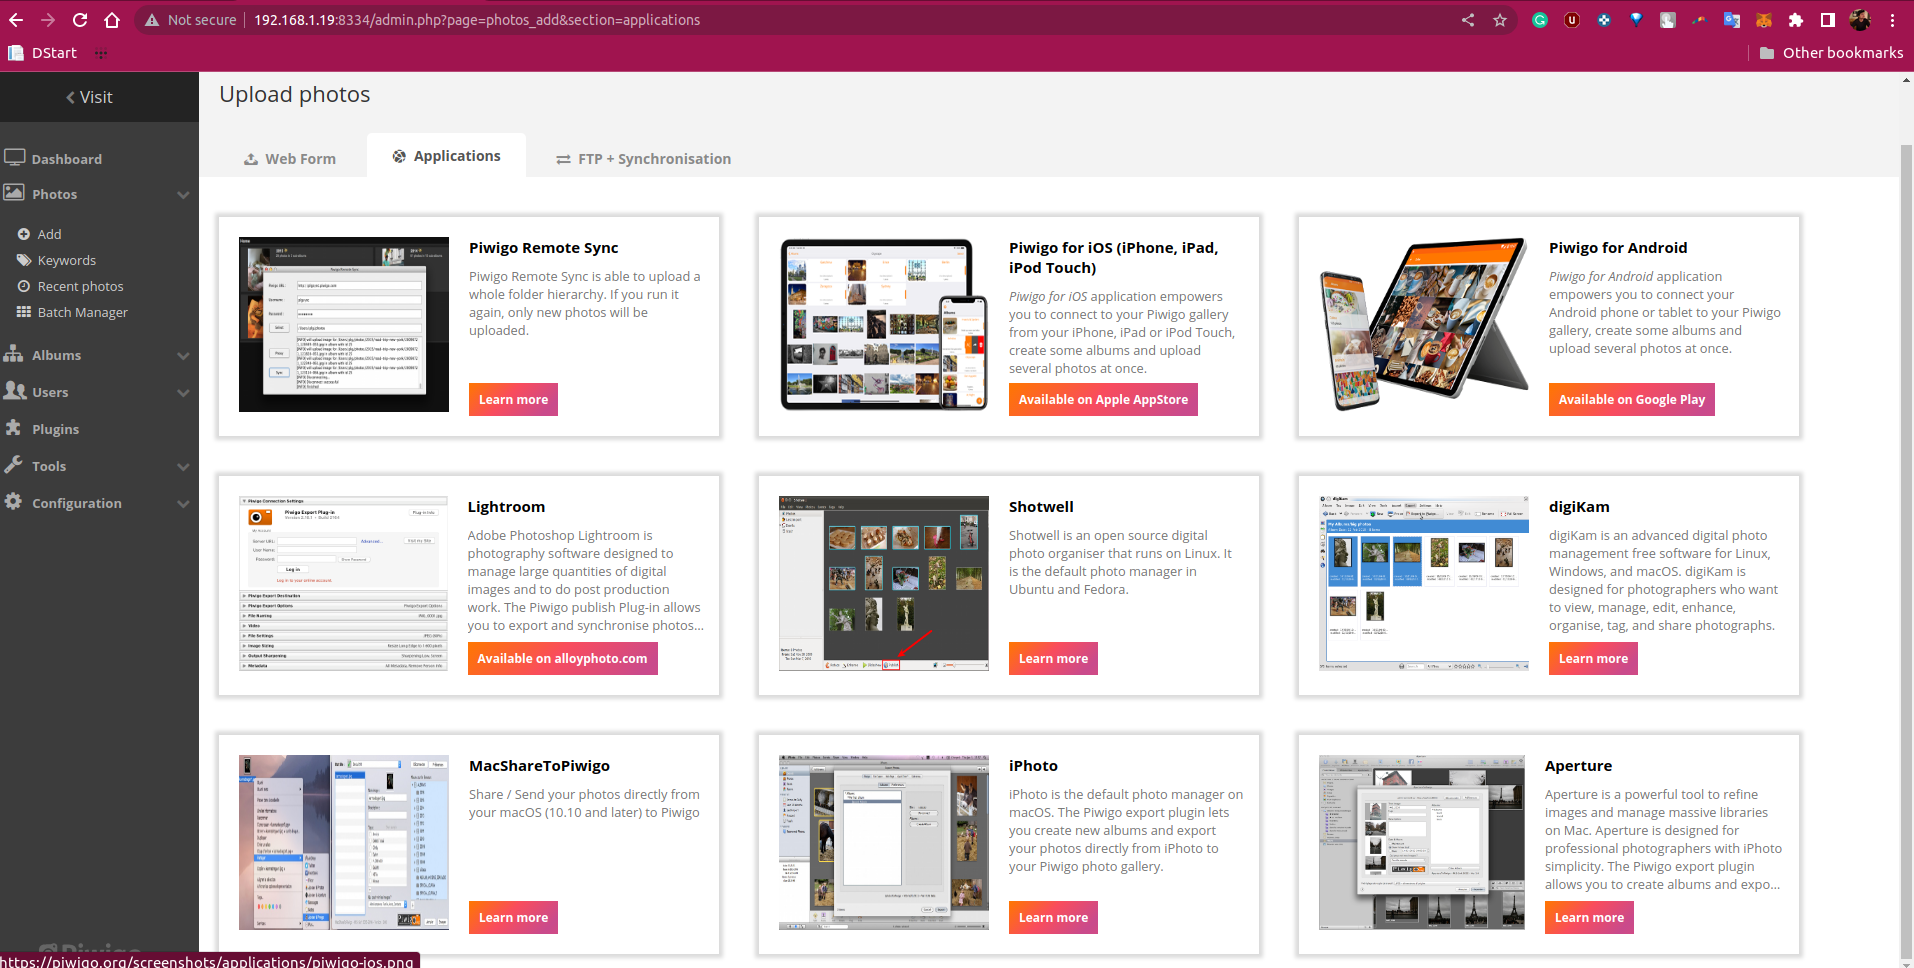Image resolution: width=1914 pixels, height=968 pixels.
Task: Toggle the browser side panel icon
Action: [x=1828, y=20]
